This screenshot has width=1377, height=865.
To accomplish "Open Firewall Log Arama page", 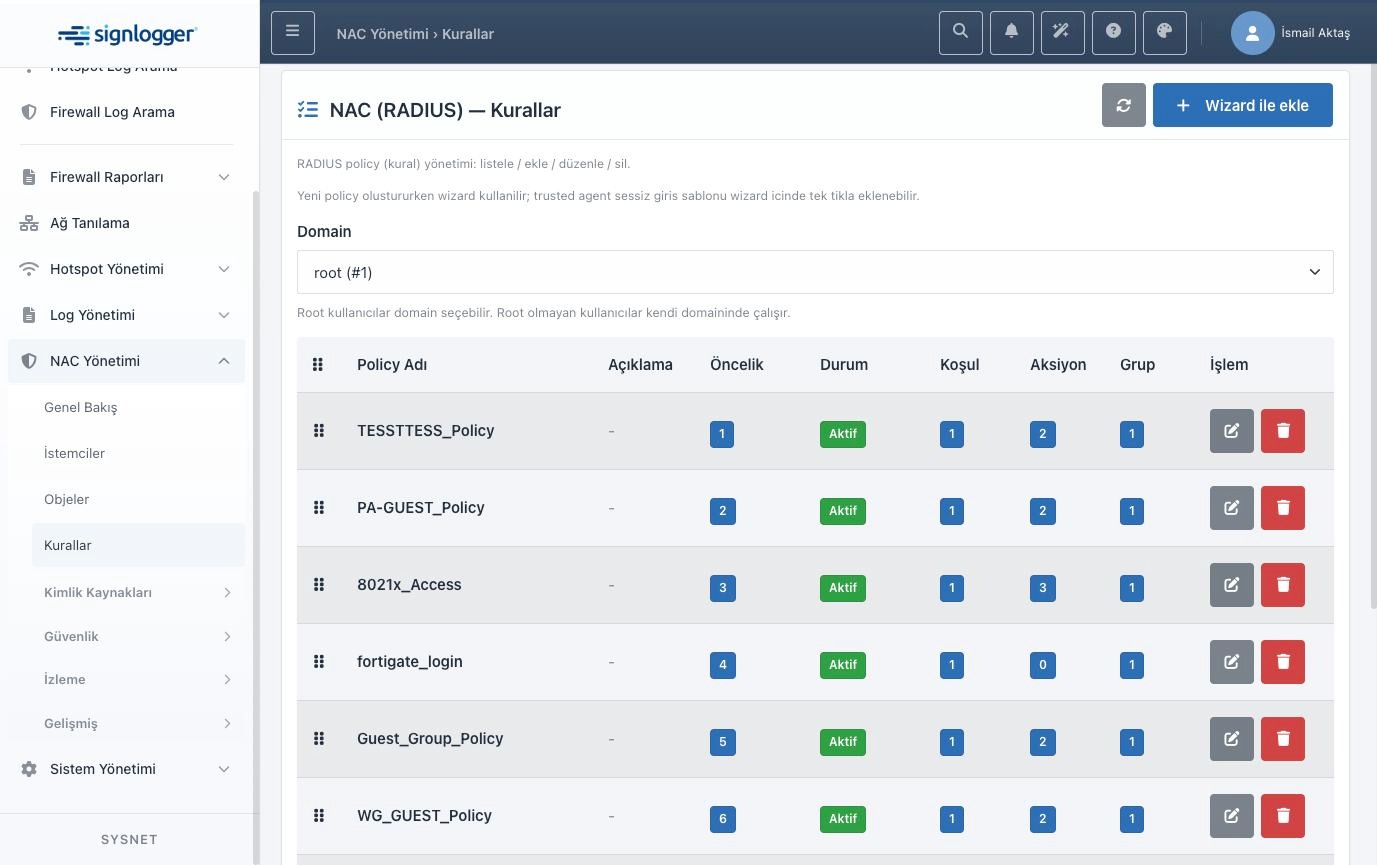I will point(126,112).
